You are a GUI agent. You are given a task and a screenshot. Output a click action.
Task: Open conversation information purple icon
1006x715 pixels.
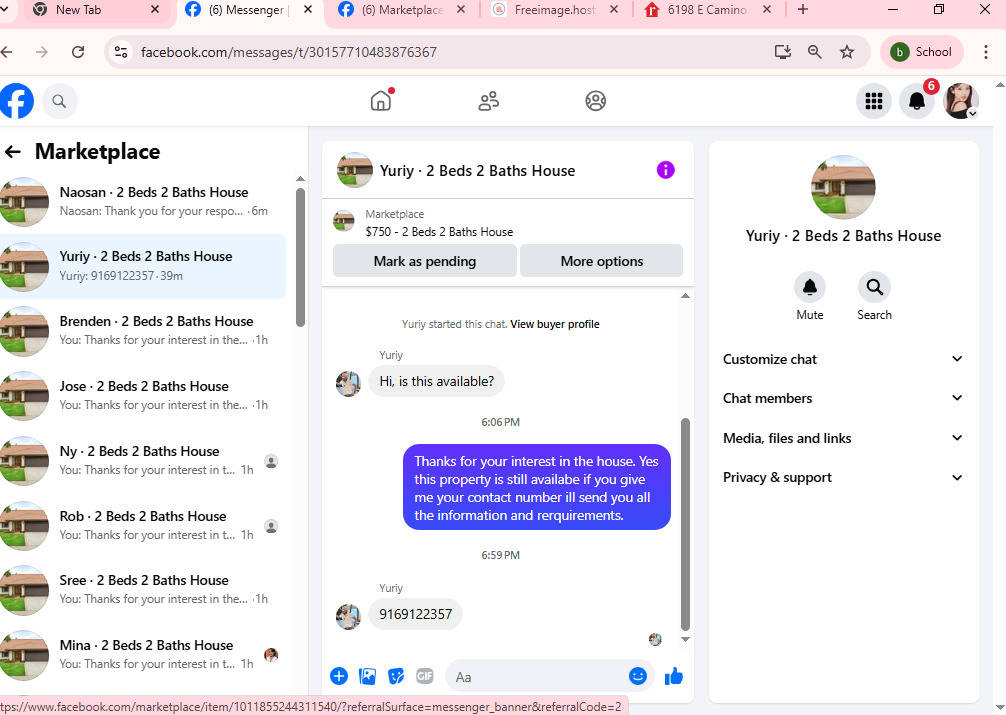tap(665, 170)
